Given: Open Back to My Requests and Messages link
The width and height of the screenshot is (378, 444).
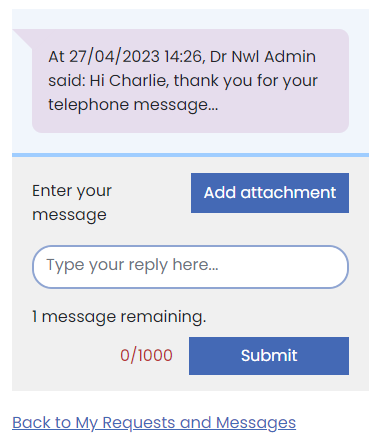Looking at the screenshot, I should (154, 423).
